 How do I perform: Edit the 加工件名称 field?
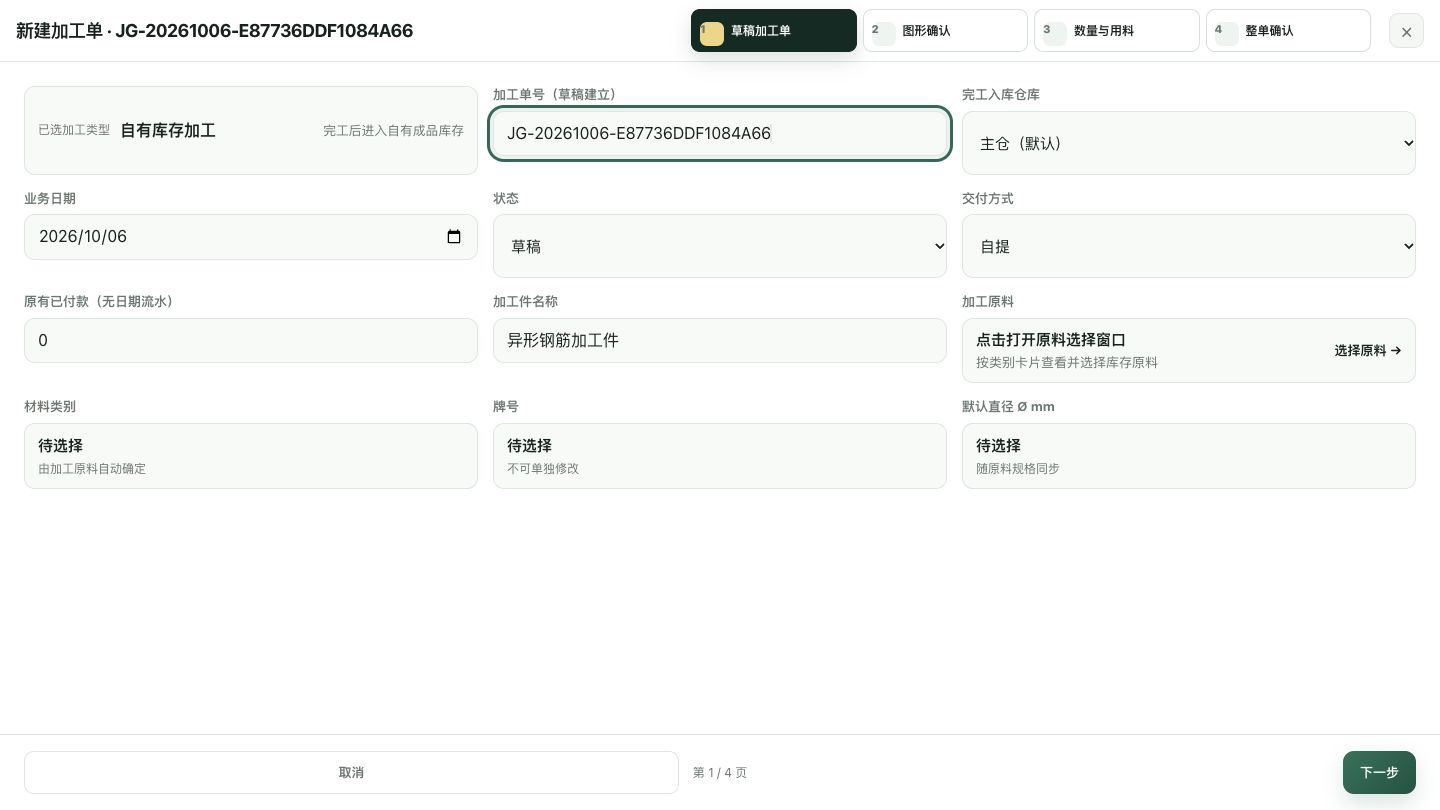pyautogui.click(x=720, y=341)
